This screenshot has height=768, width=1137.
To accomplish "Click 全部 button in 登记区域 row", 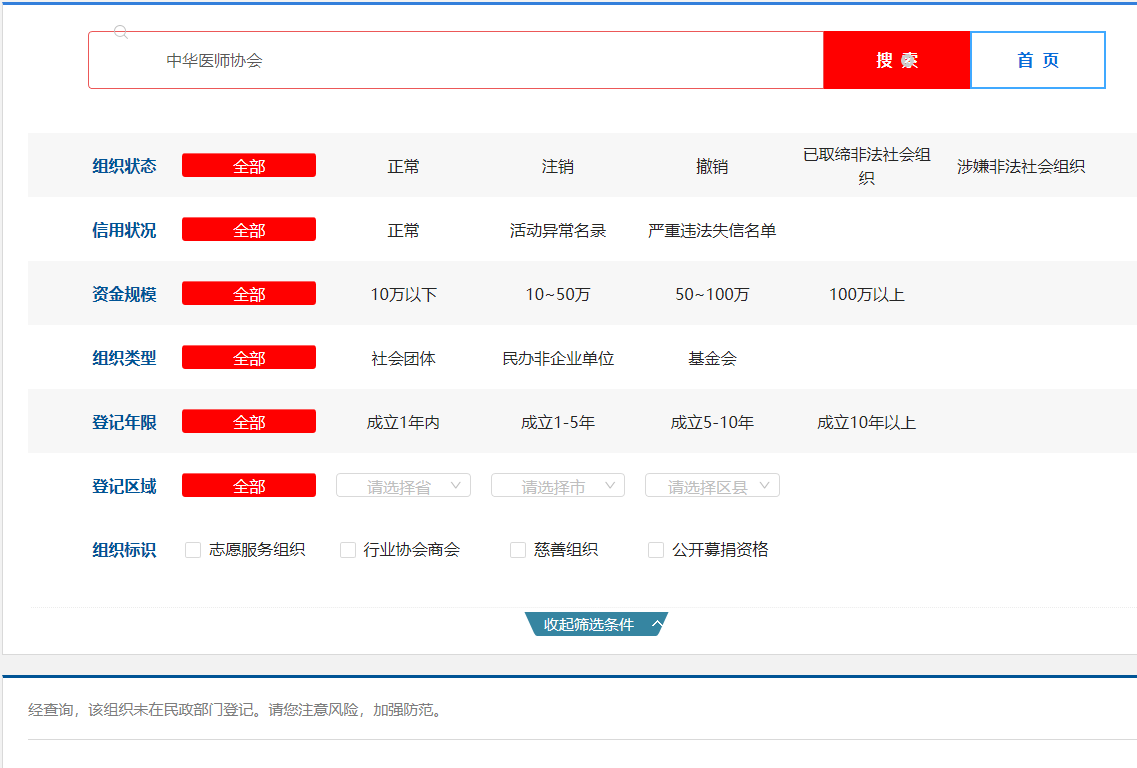I will coord(249,486).
